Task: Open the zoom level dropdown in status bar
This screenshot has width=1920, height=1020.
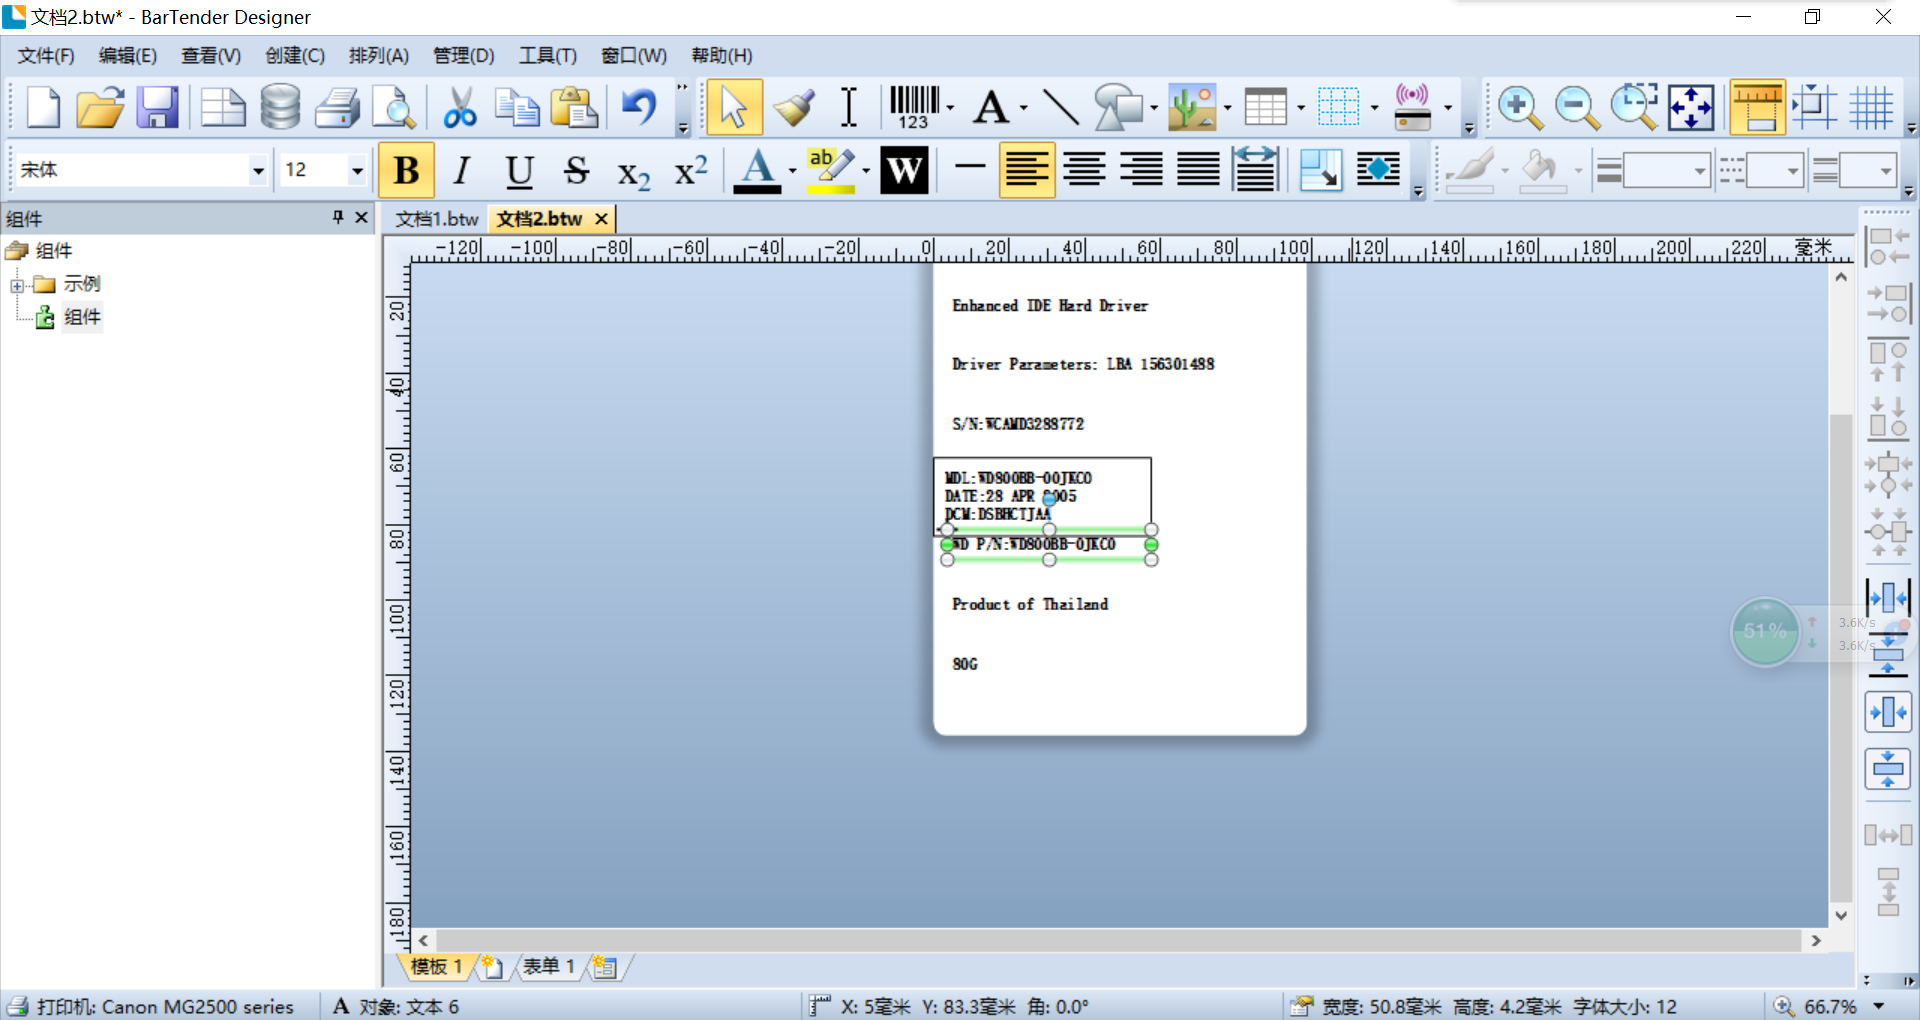Action: tap(1879, 1007)
